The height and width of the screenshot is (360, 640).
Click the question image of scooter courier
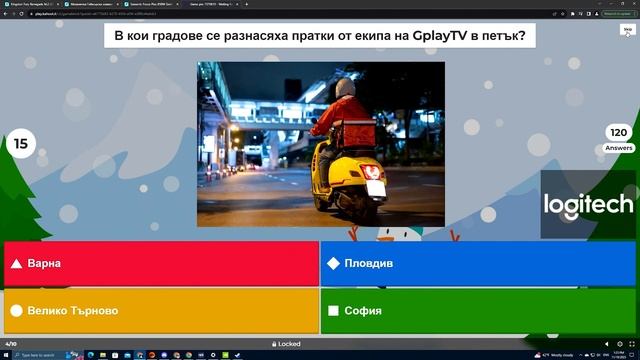point(321,144)
